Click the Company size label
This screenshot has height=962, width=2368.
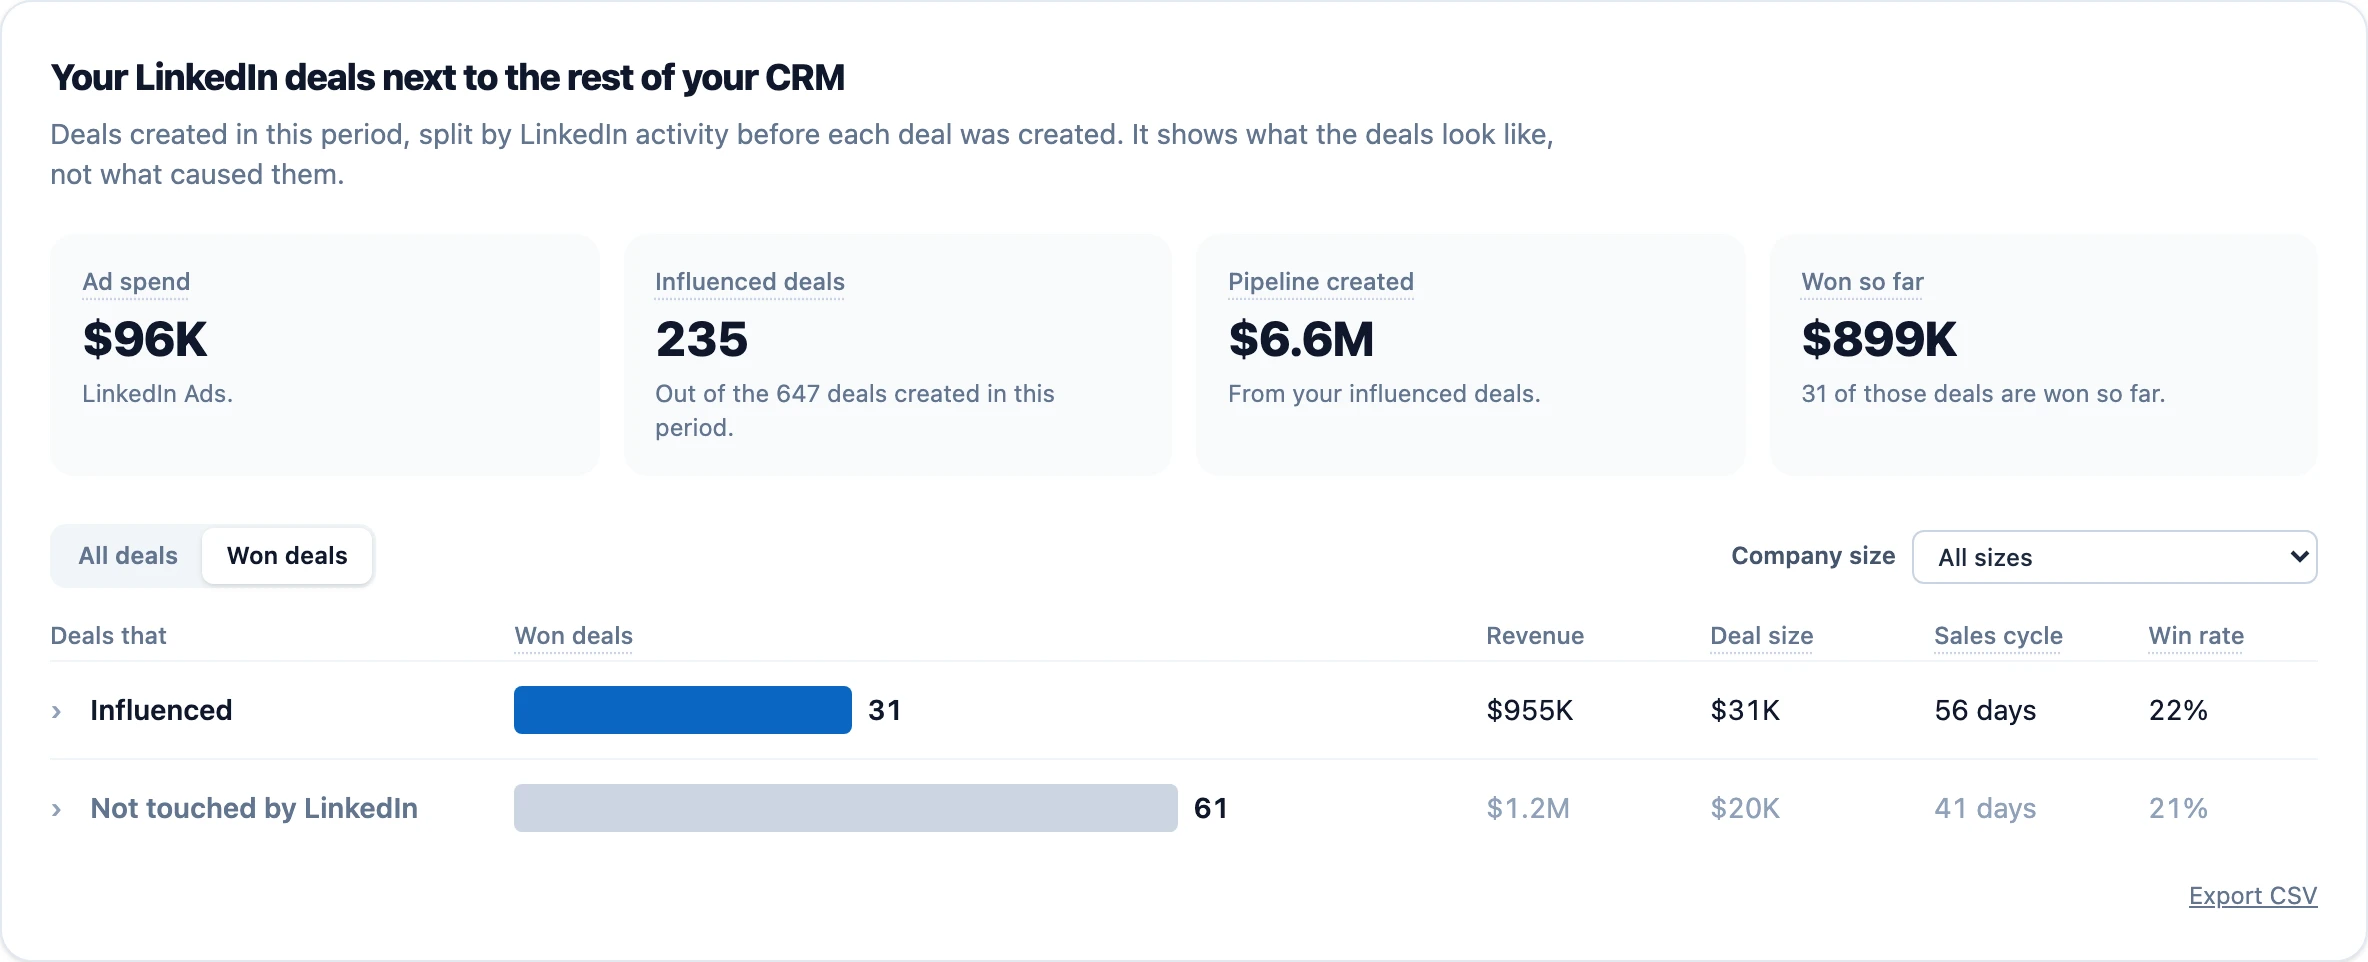pyautogui.click(x=1813, y=556)
